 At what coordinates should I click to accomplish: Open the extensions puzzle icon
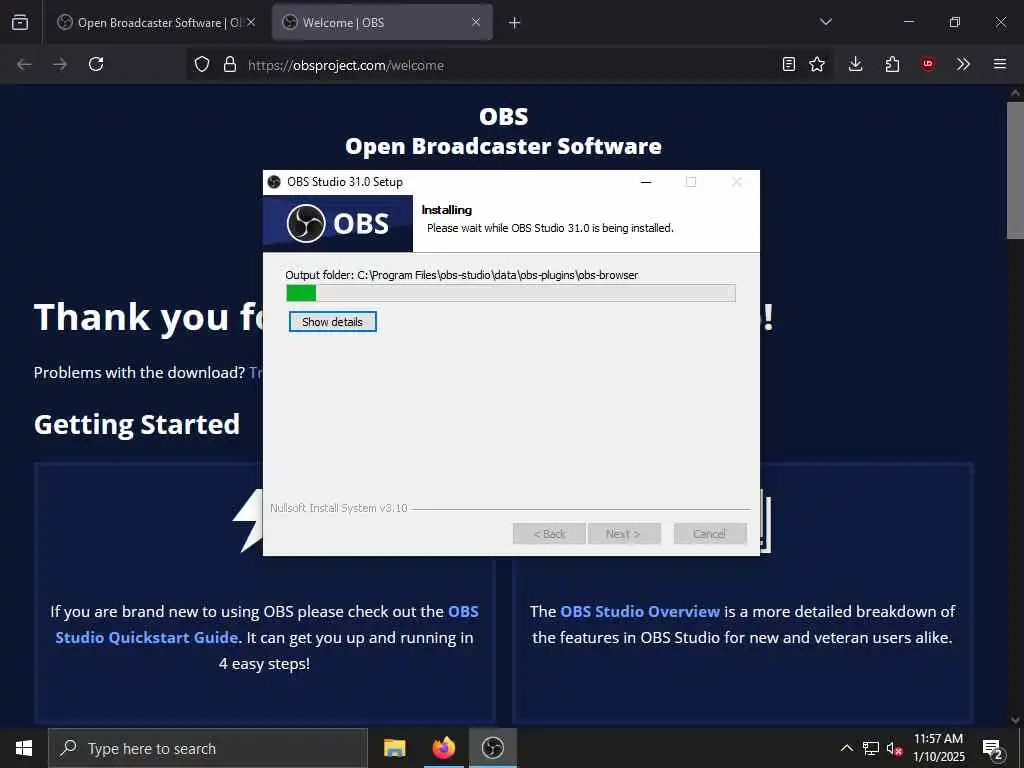tap(892, 64)
